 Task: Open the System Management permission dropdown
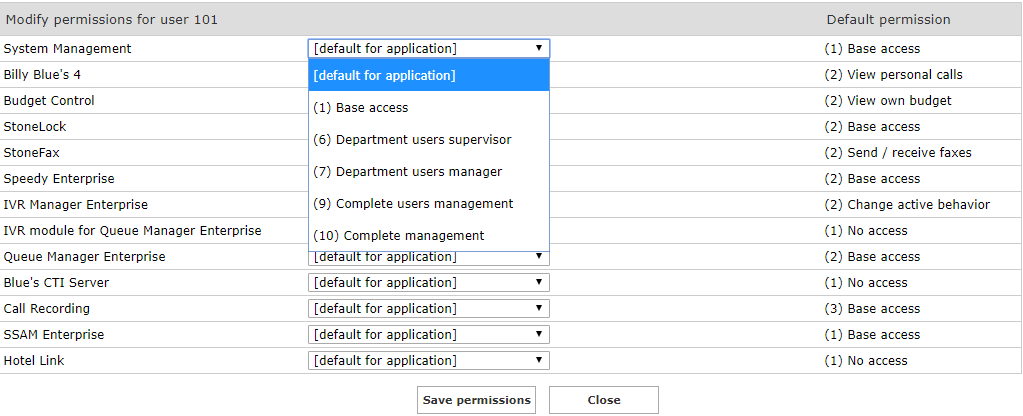[x=428, y=48]
